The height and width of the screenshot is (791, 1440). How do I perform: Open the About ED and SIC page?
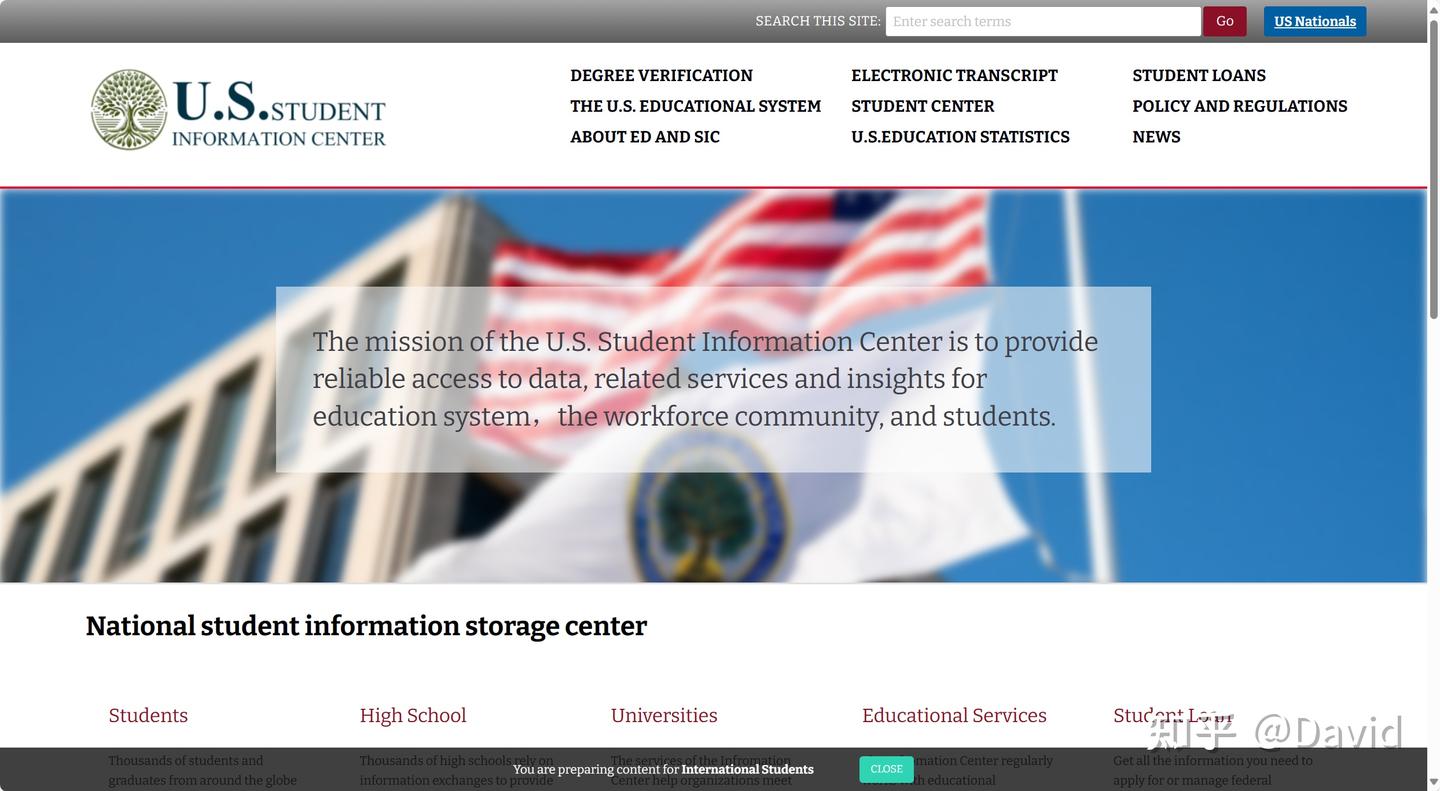645,136
